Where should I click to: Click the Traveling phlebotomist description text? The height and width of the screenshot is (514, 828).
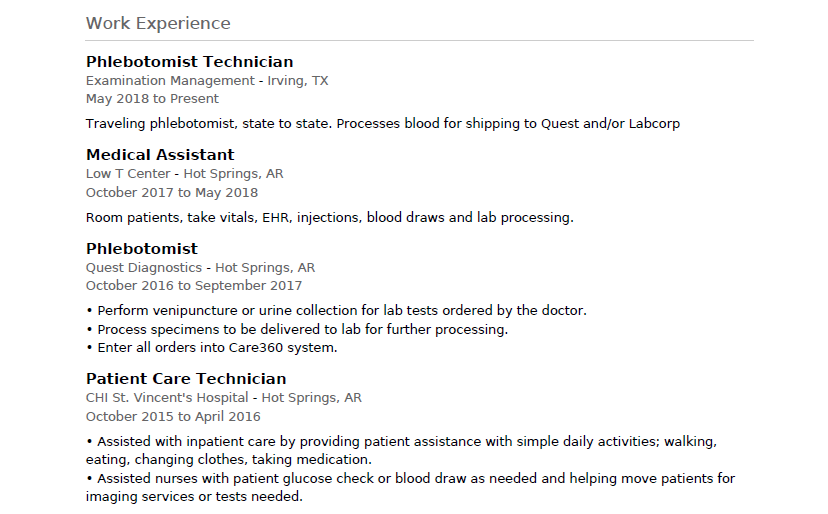tap(383, 124)
